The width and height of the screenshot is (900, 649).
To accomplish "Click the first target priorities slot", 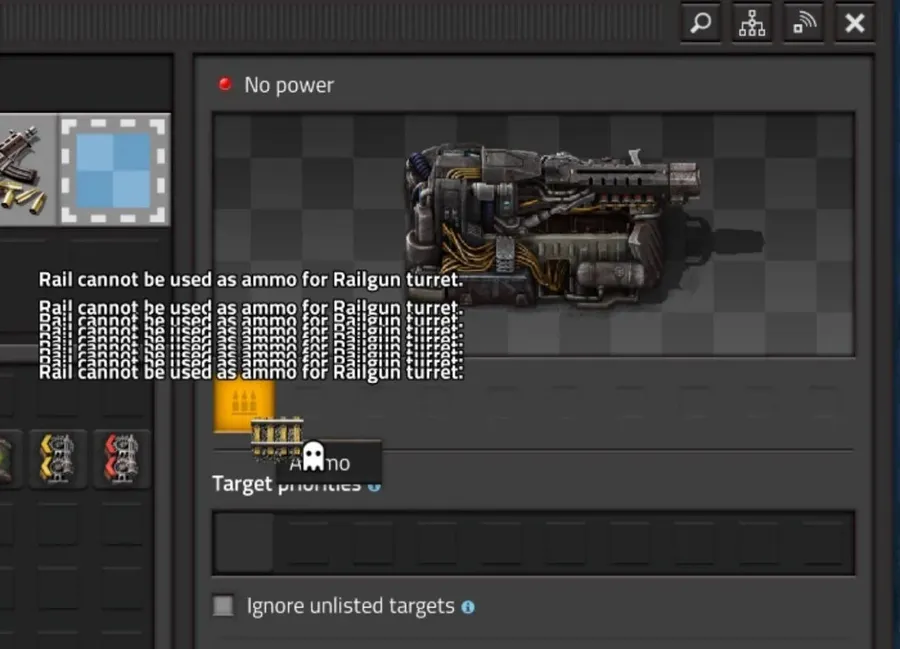I will point(243,543).
